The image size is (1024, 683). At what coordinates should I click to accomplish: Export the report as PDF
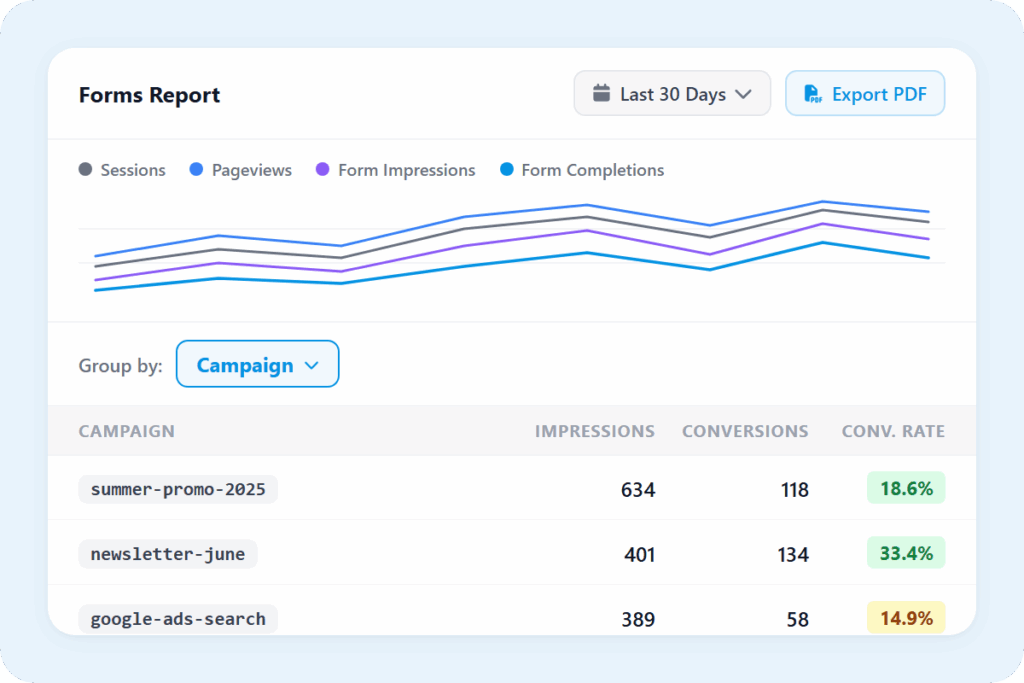coord(865,94)
